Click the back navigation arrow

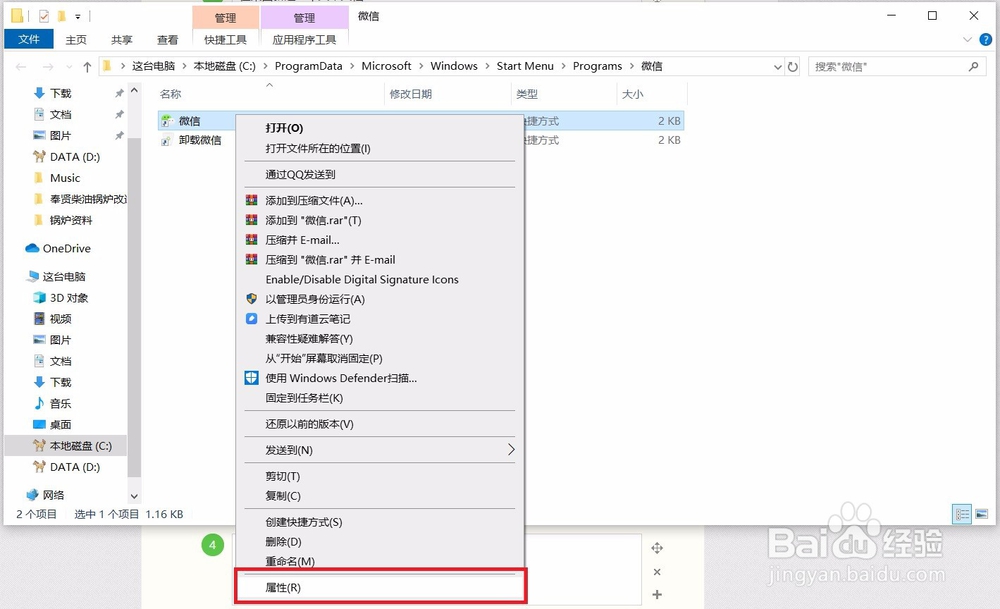21,66
